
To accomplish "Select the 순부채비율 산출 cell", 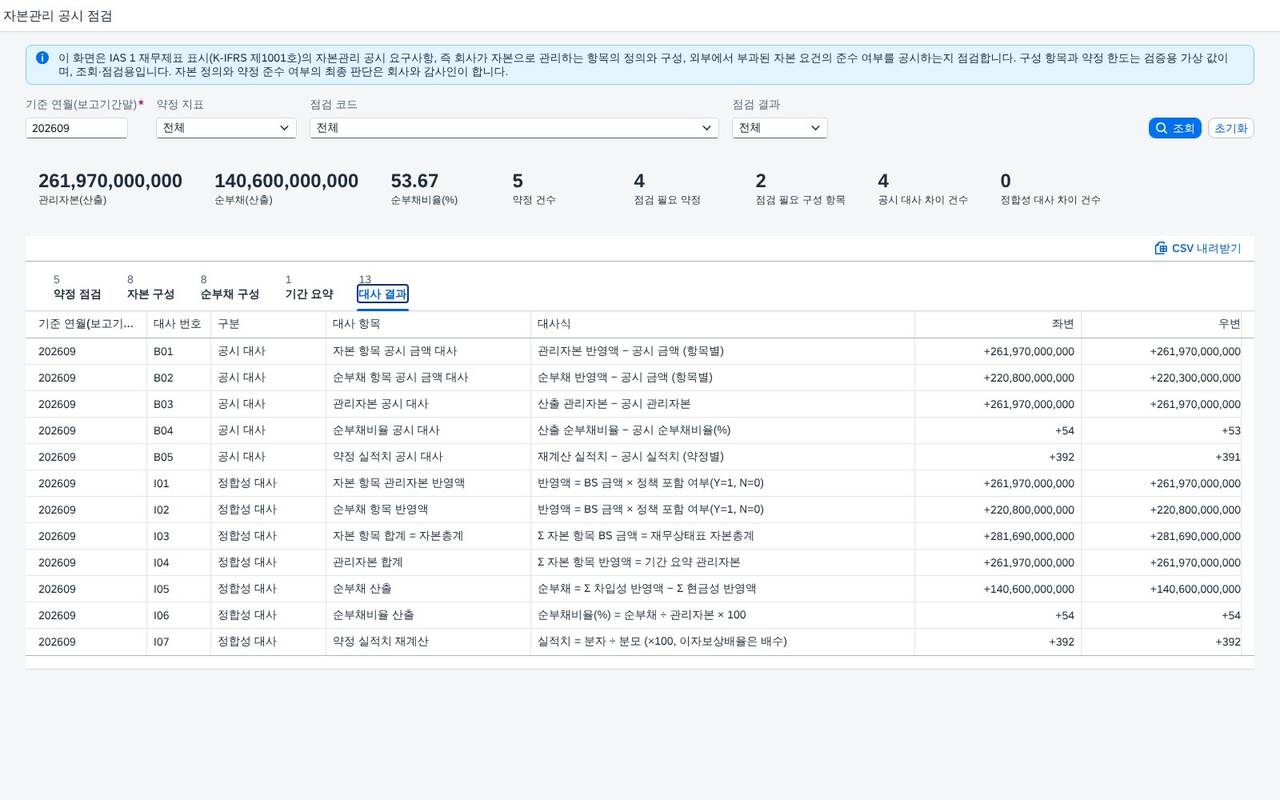I will coord(428,615).
